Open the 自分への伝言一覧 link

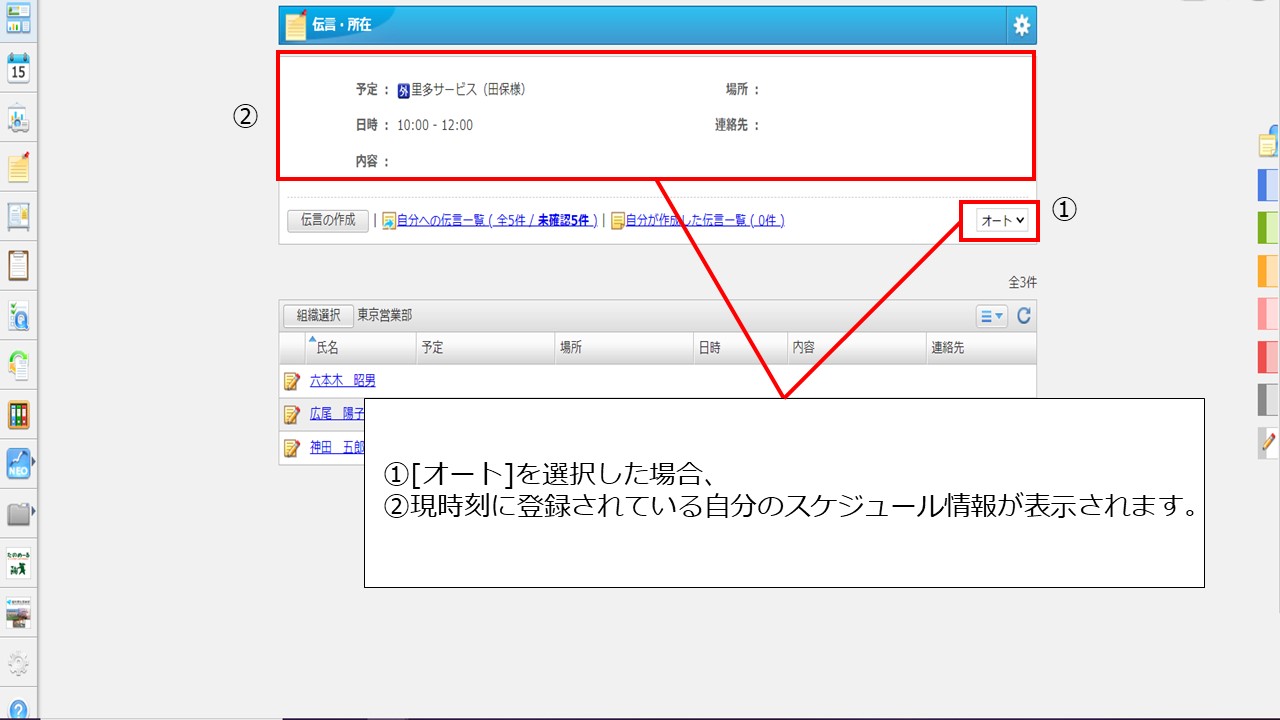click(x=497, y=221)
